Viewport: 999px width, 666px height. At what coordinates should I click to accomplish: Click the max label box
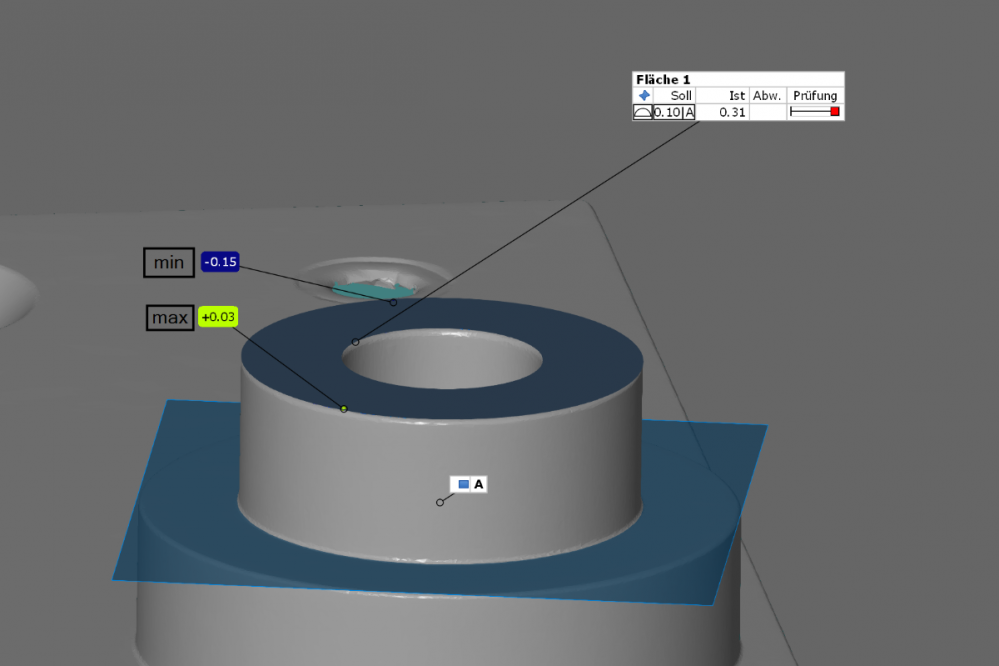coord(168,318)
